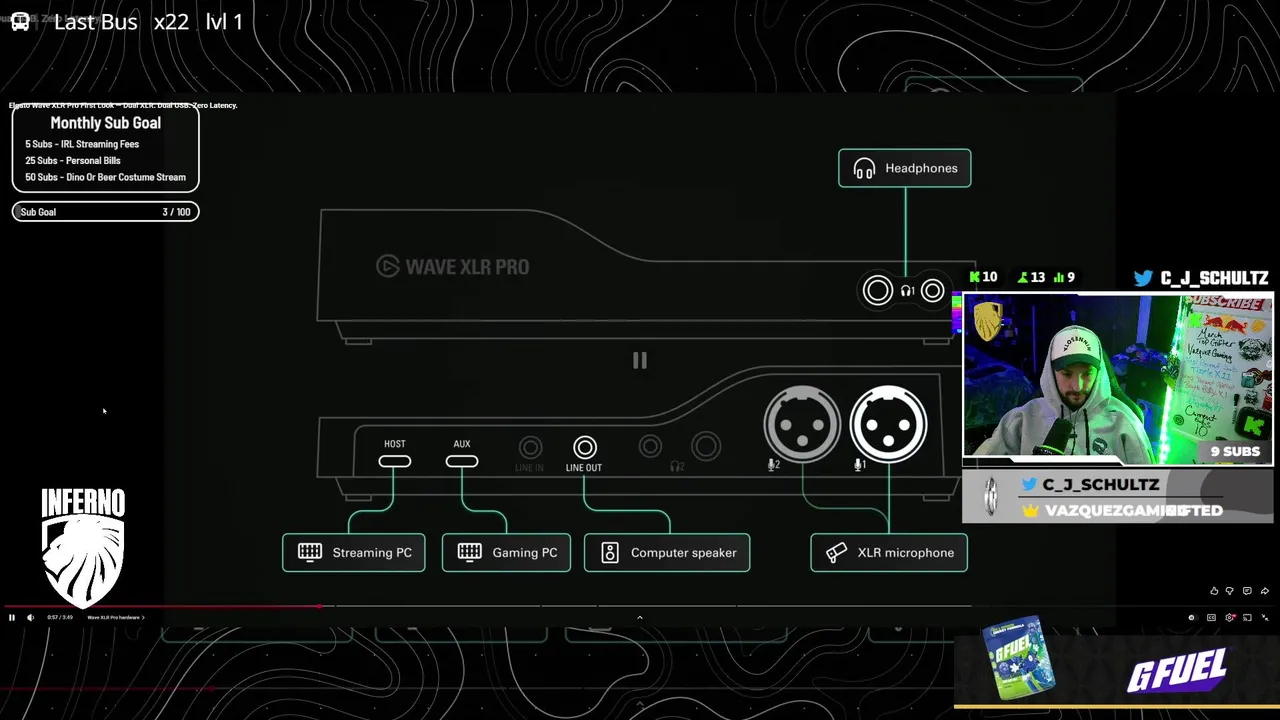Click the Headphones label in the diagram
The width and height of the screenshot is (1280, 720).
(x=905, y=168)
